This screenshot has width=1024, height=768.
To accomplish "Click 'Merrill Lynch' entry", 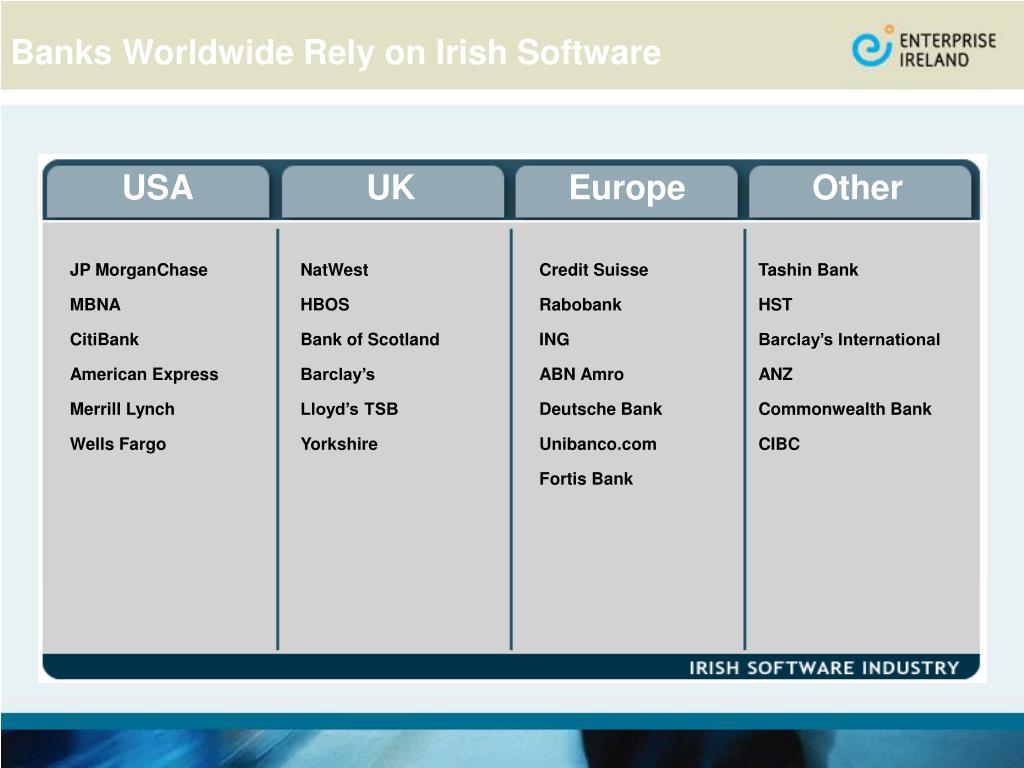I will 122,409.
